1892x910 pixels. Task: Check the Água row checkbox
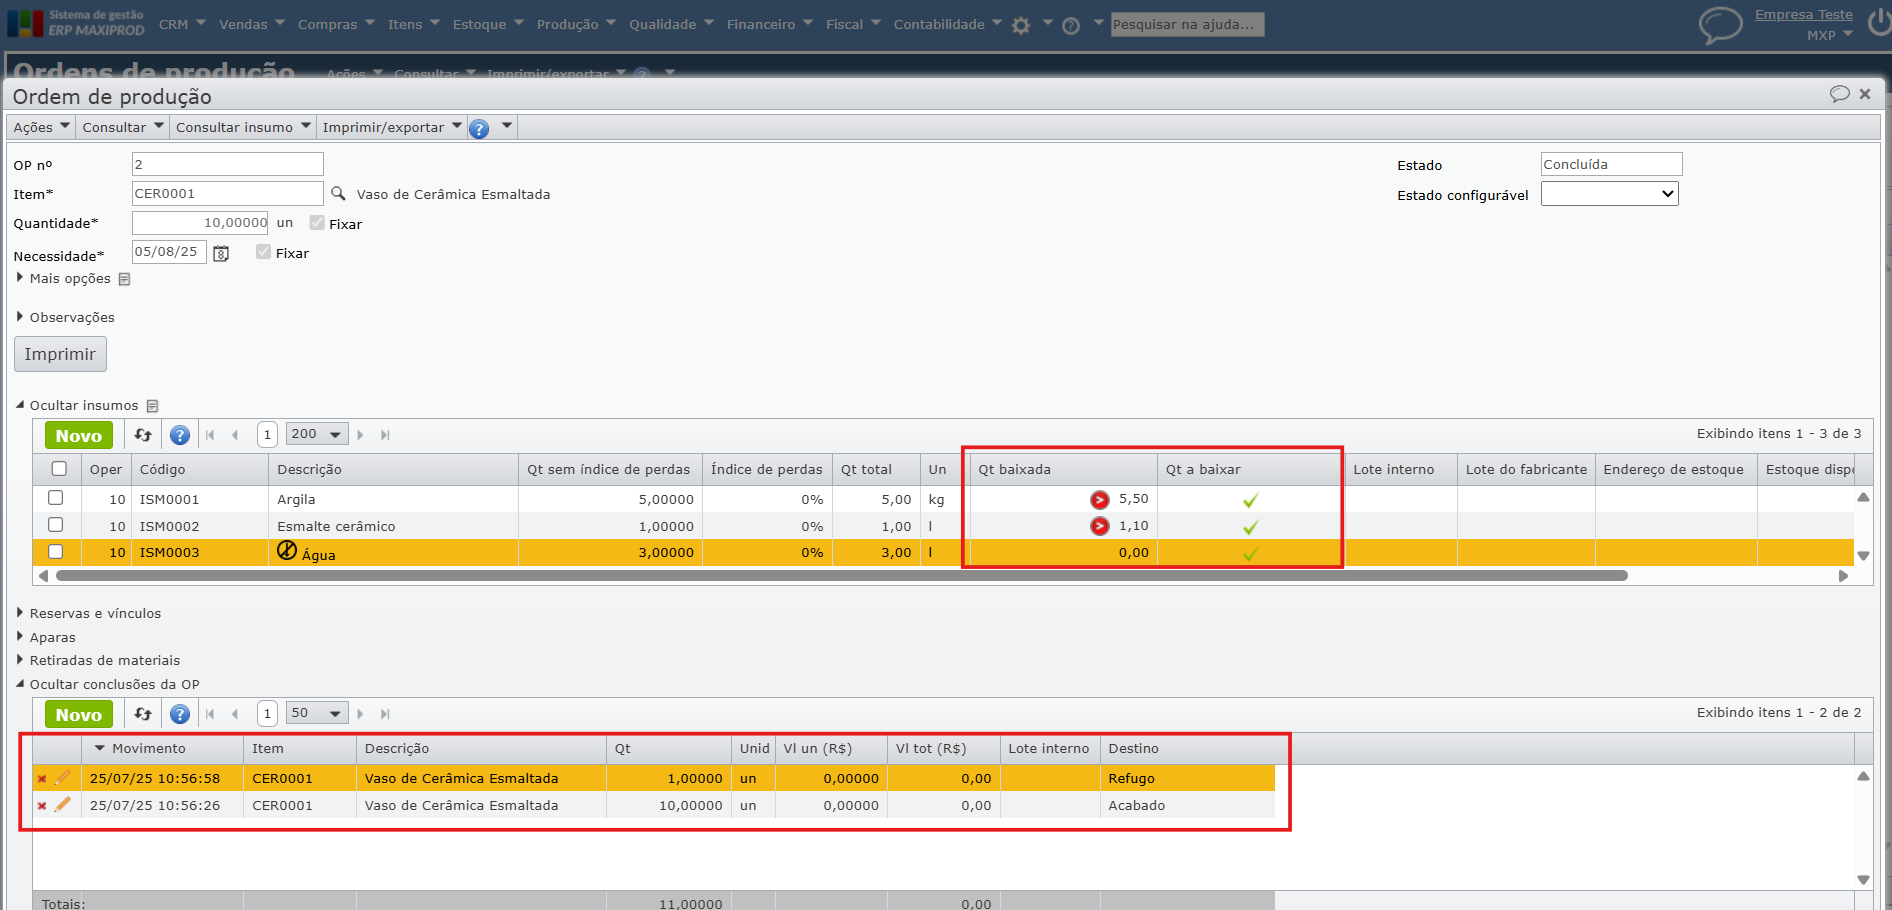coord(56,552)
